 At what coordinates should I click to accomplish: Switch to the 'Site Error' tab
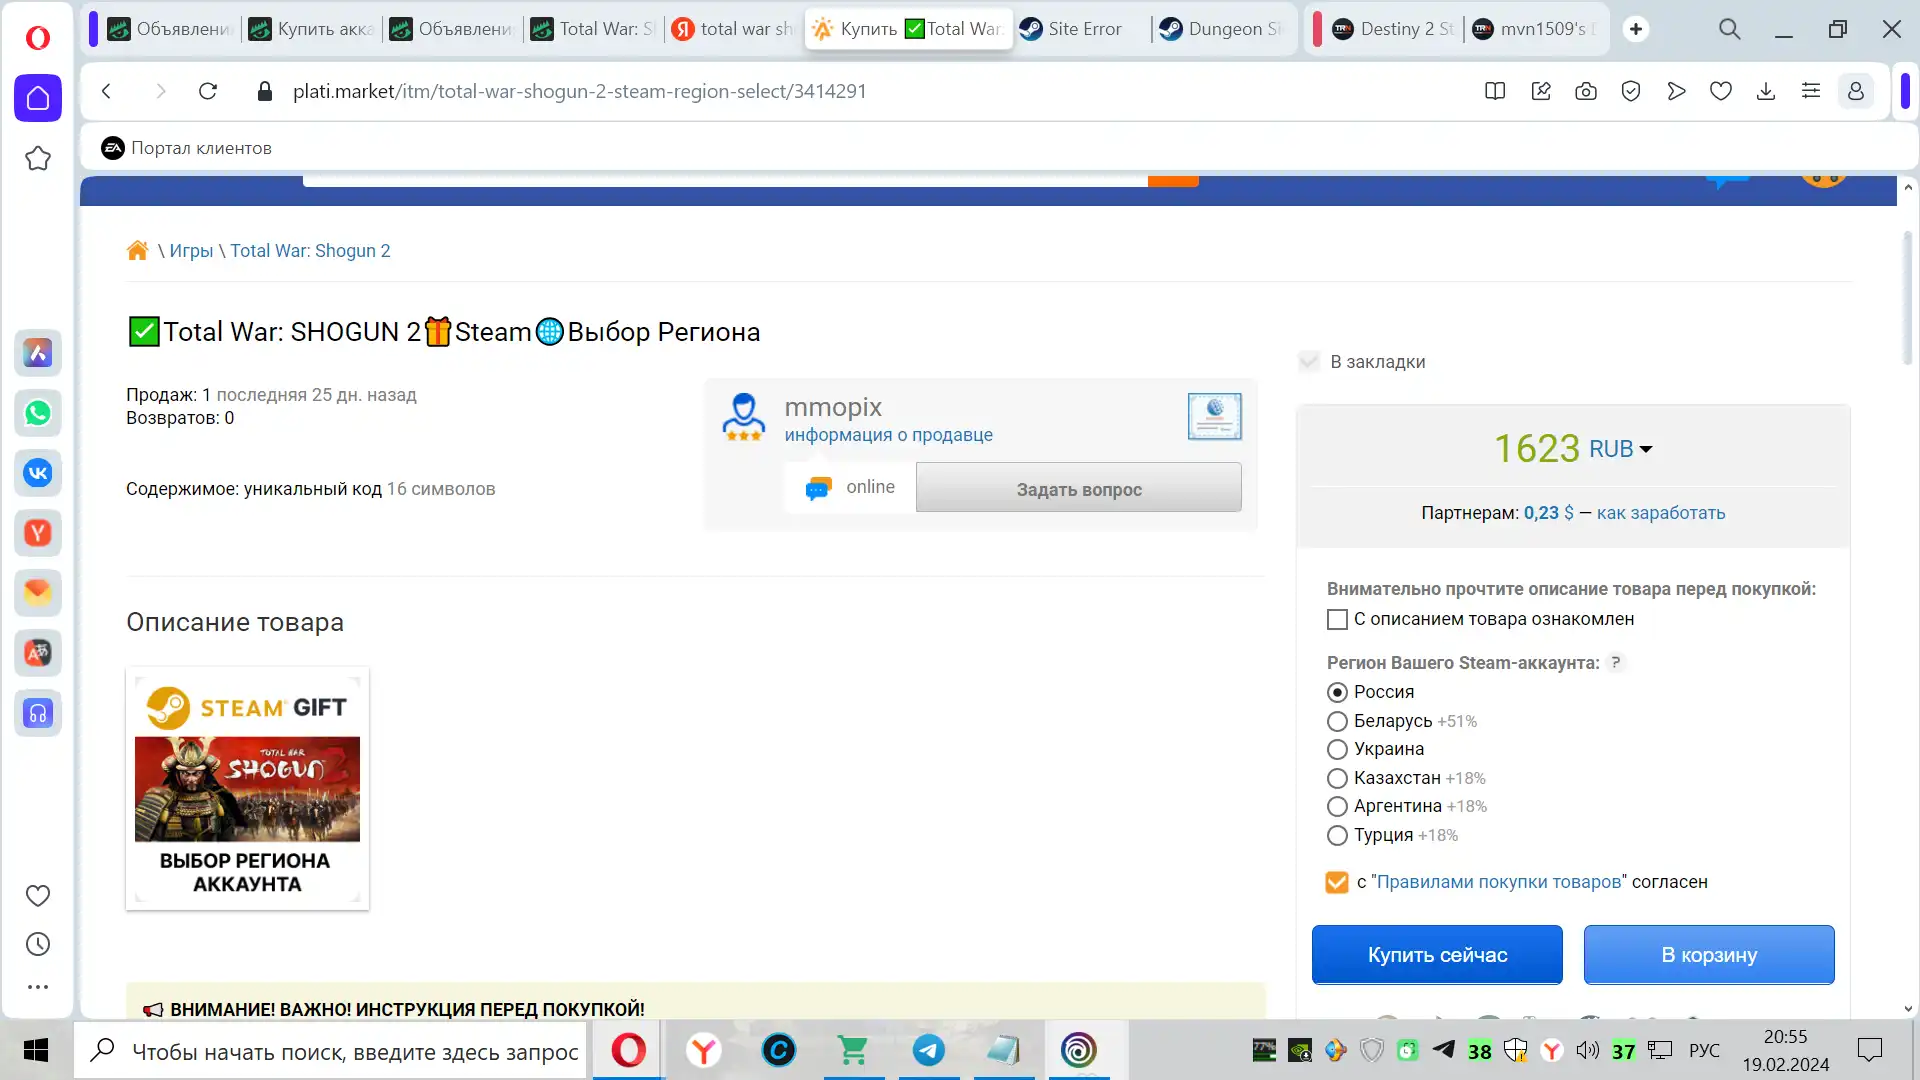[x=1083, y=29]
